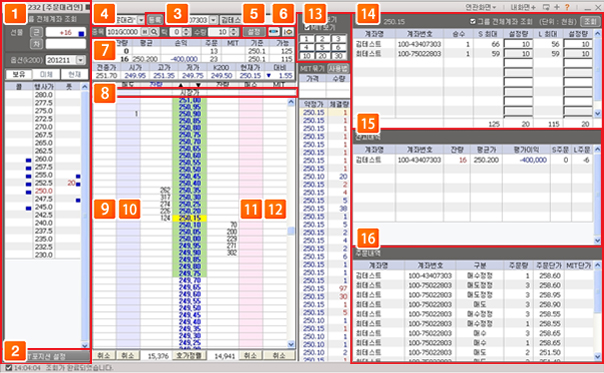The image size is (604, 373).
Task: Toggle the MIT보기 checkbox
Action: [307, 27]
